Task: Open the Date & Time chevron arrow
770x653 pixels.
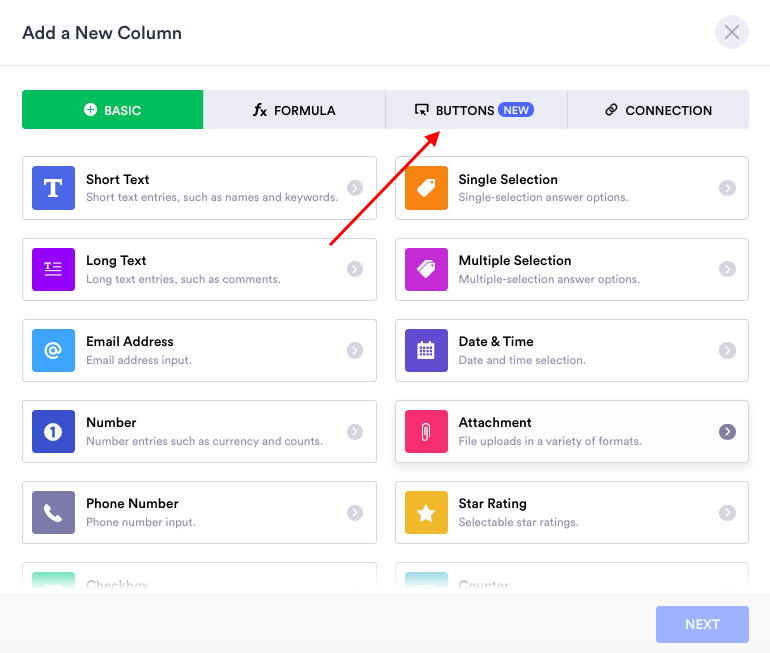Action: [727, 350]
